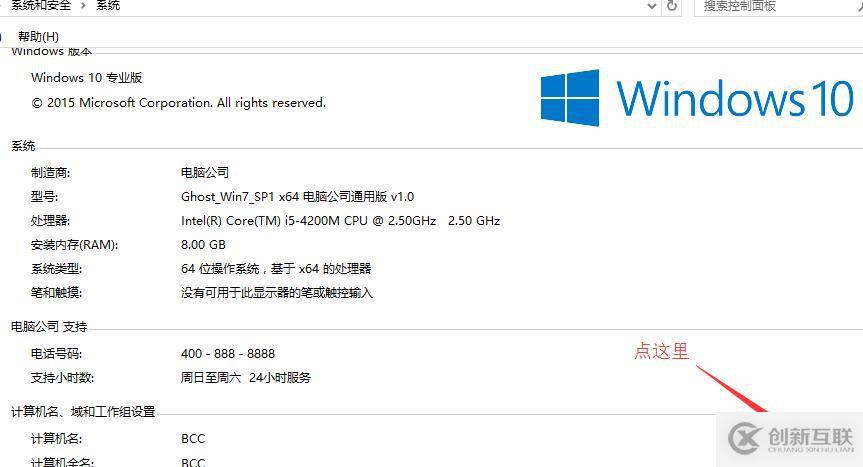Click the 计算机名、域和工作组设置 section heading
863x467 pixels.
83,411
